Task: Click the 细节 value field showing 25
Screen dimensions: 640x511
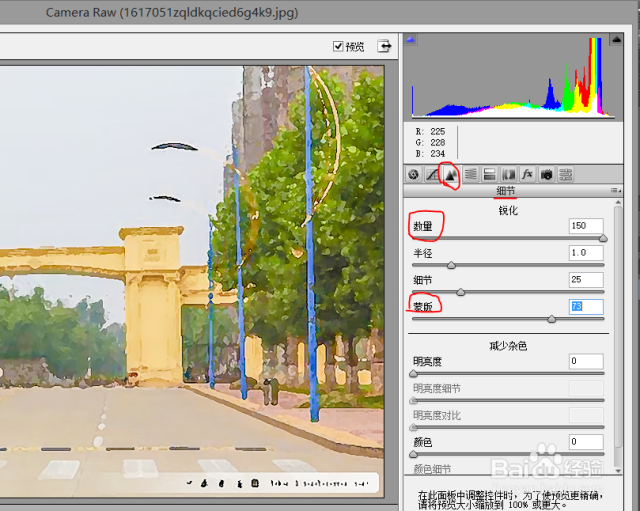Action: tap(586, 280)
